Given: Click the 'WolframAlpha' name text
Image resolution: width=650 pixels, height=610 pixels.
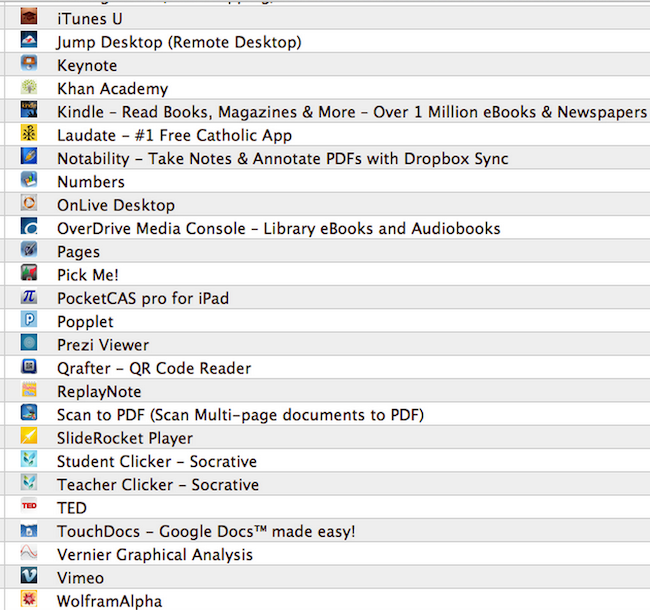Looking at the screenshot, I should [109, 601].
